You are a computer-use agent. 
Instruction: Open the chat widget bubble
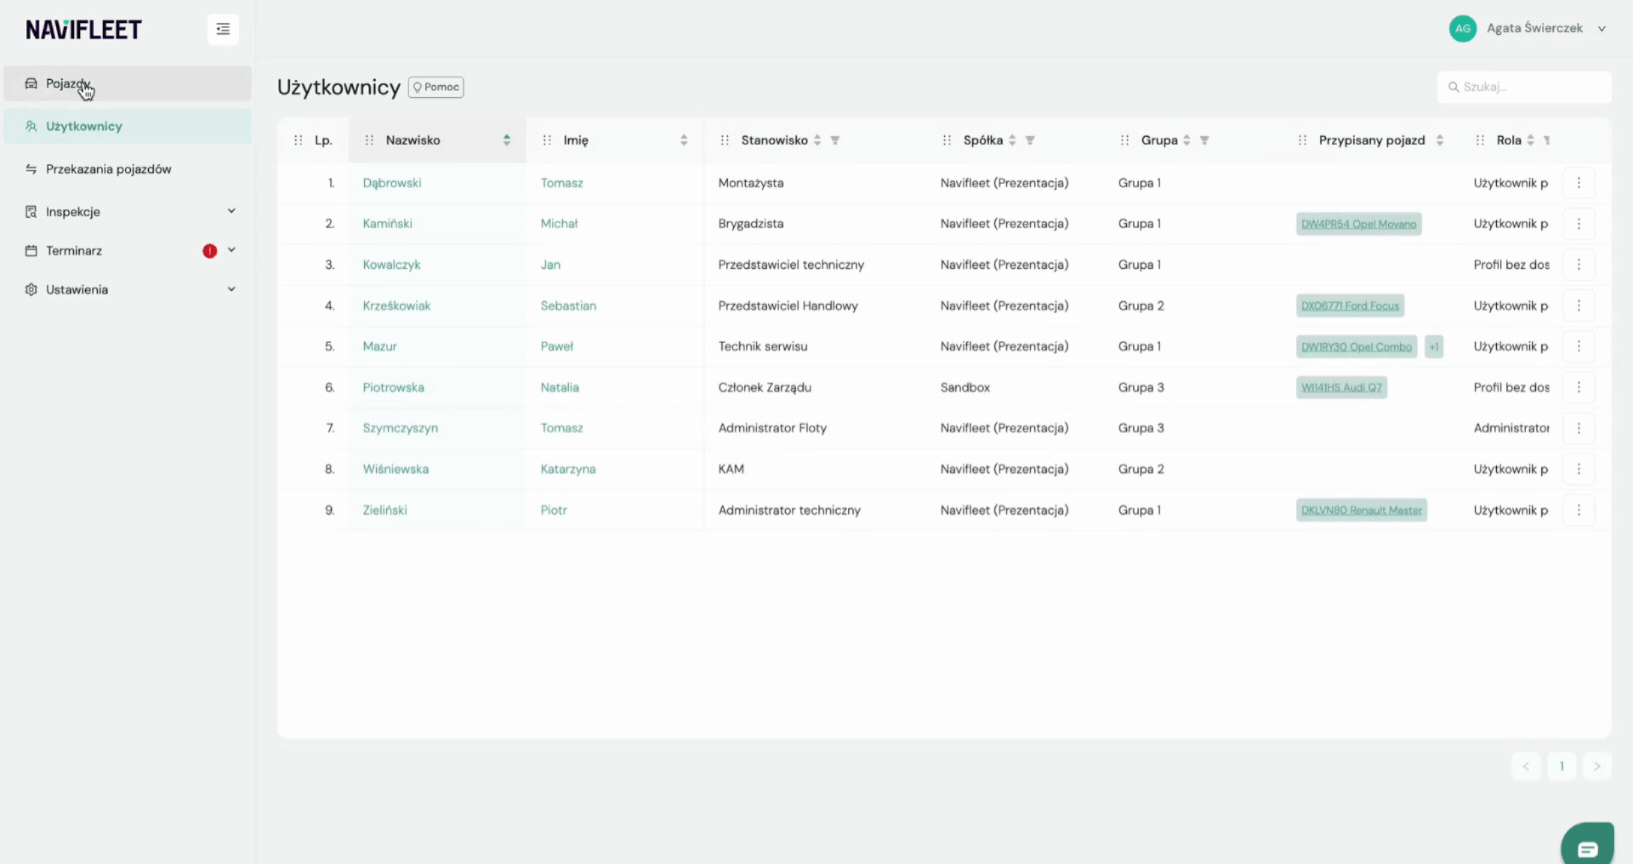click(1587, 844)
